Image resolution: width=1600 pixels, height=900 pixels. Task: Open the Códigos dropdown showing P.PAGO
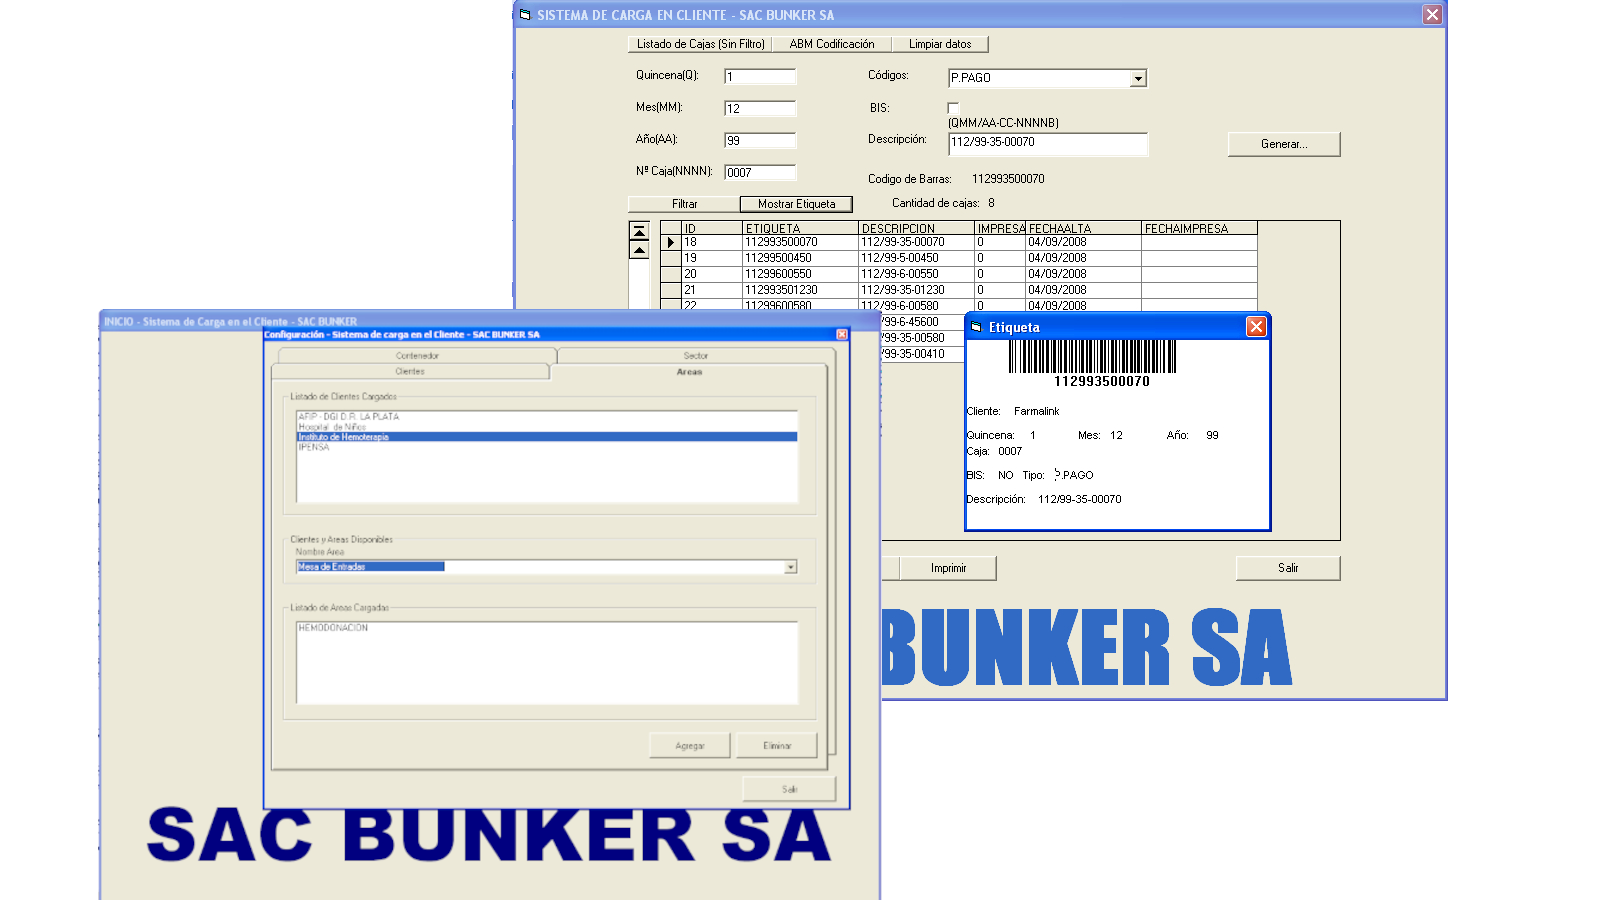tap(1138, 79)
